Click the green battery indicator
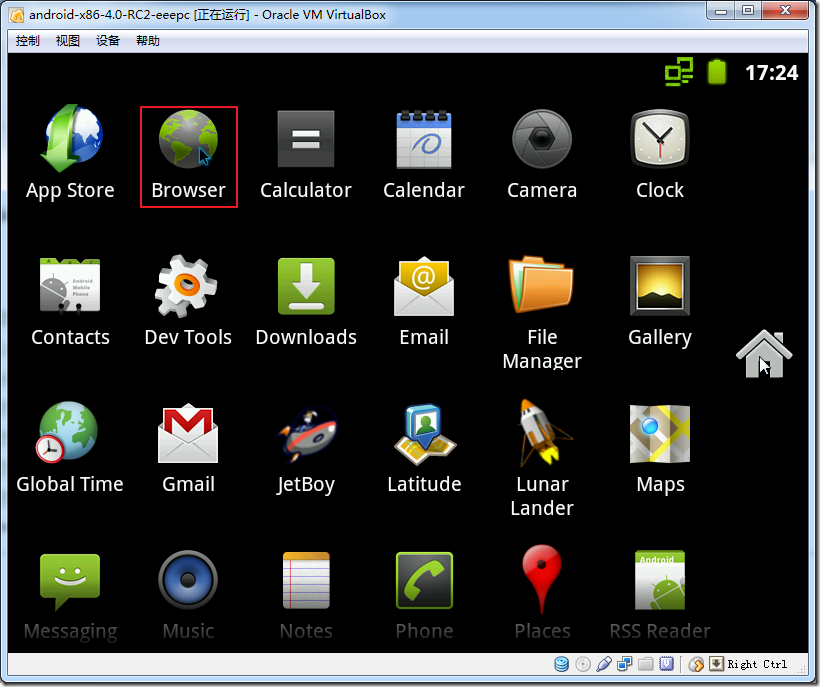Viewport: 820px width, 687px height. [717, 72]
